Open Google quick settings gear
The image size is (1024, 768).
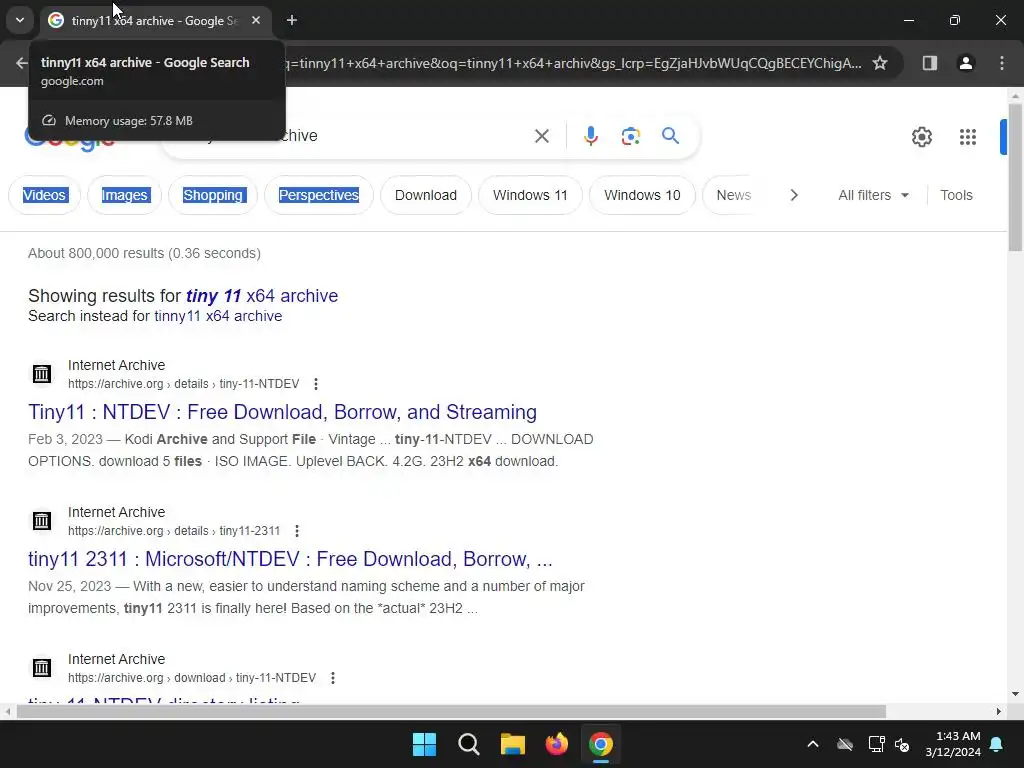pos(921,136)
